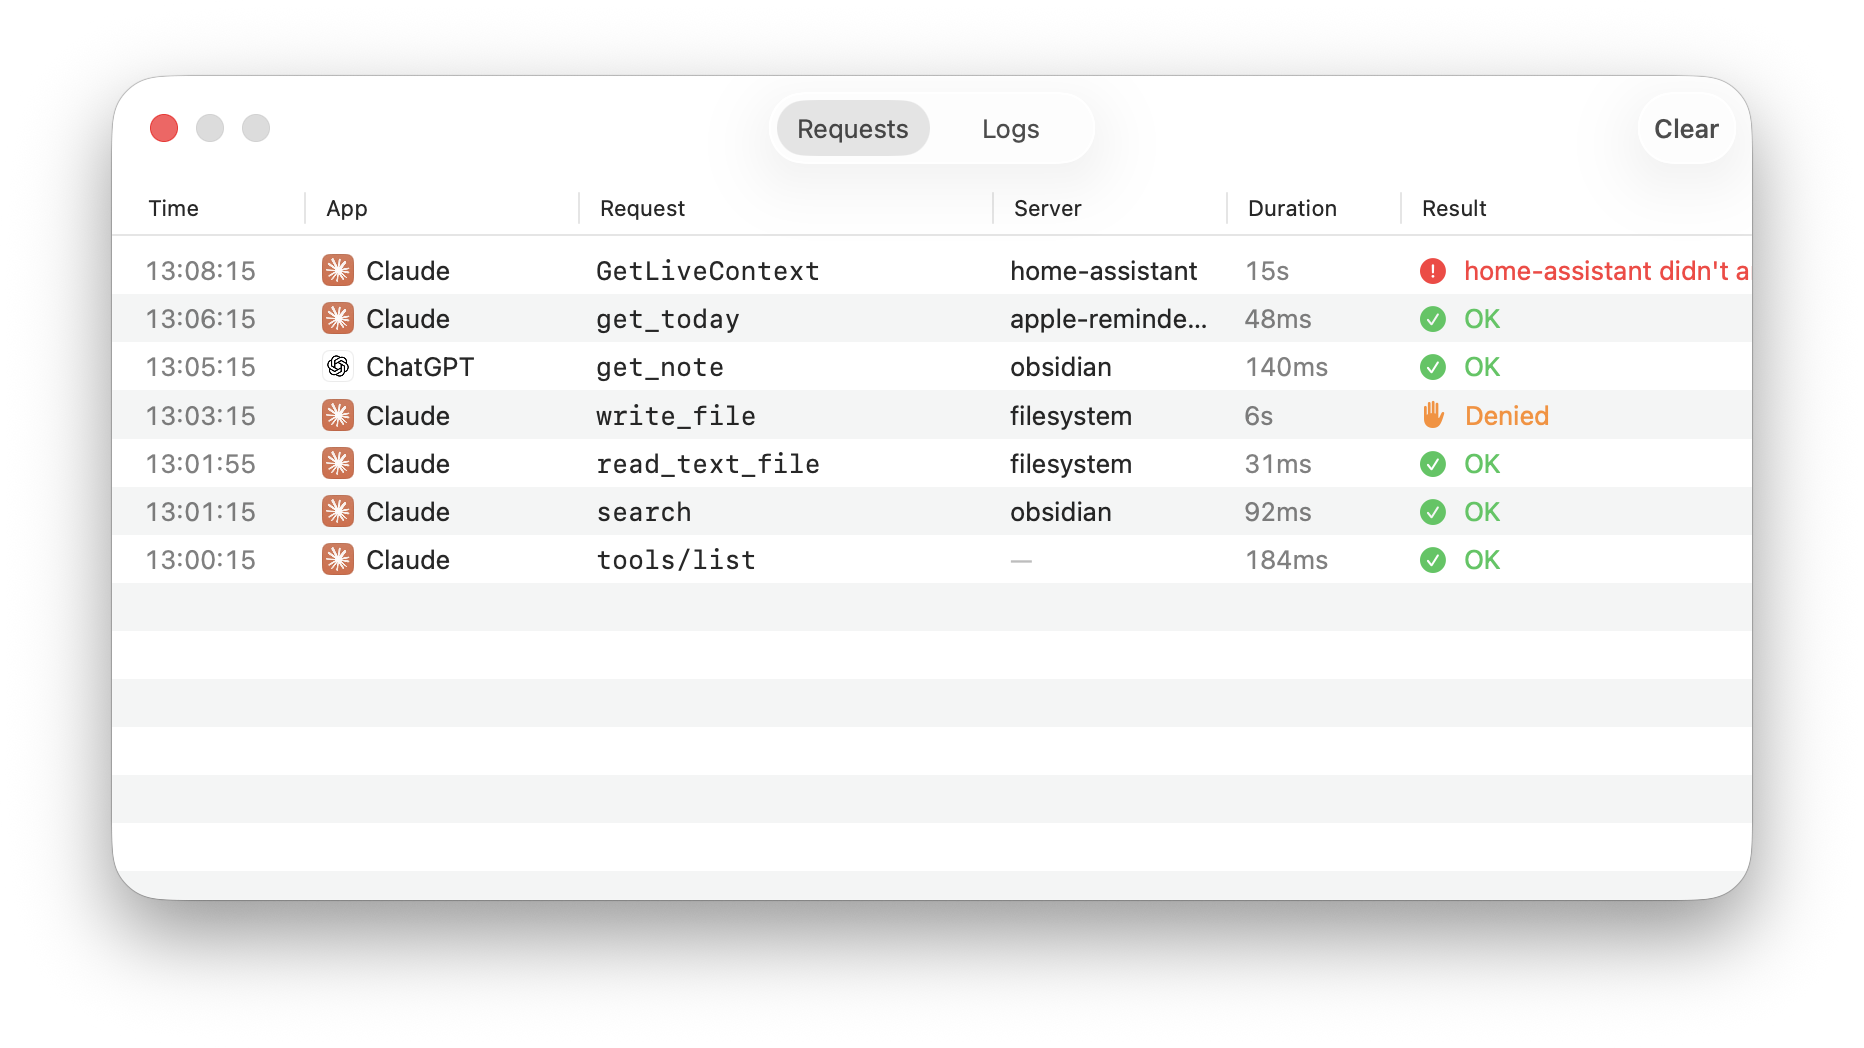1864x1048 pixels.
Task: Click the 13:01:55 timestamp
Action: point(201,464)
